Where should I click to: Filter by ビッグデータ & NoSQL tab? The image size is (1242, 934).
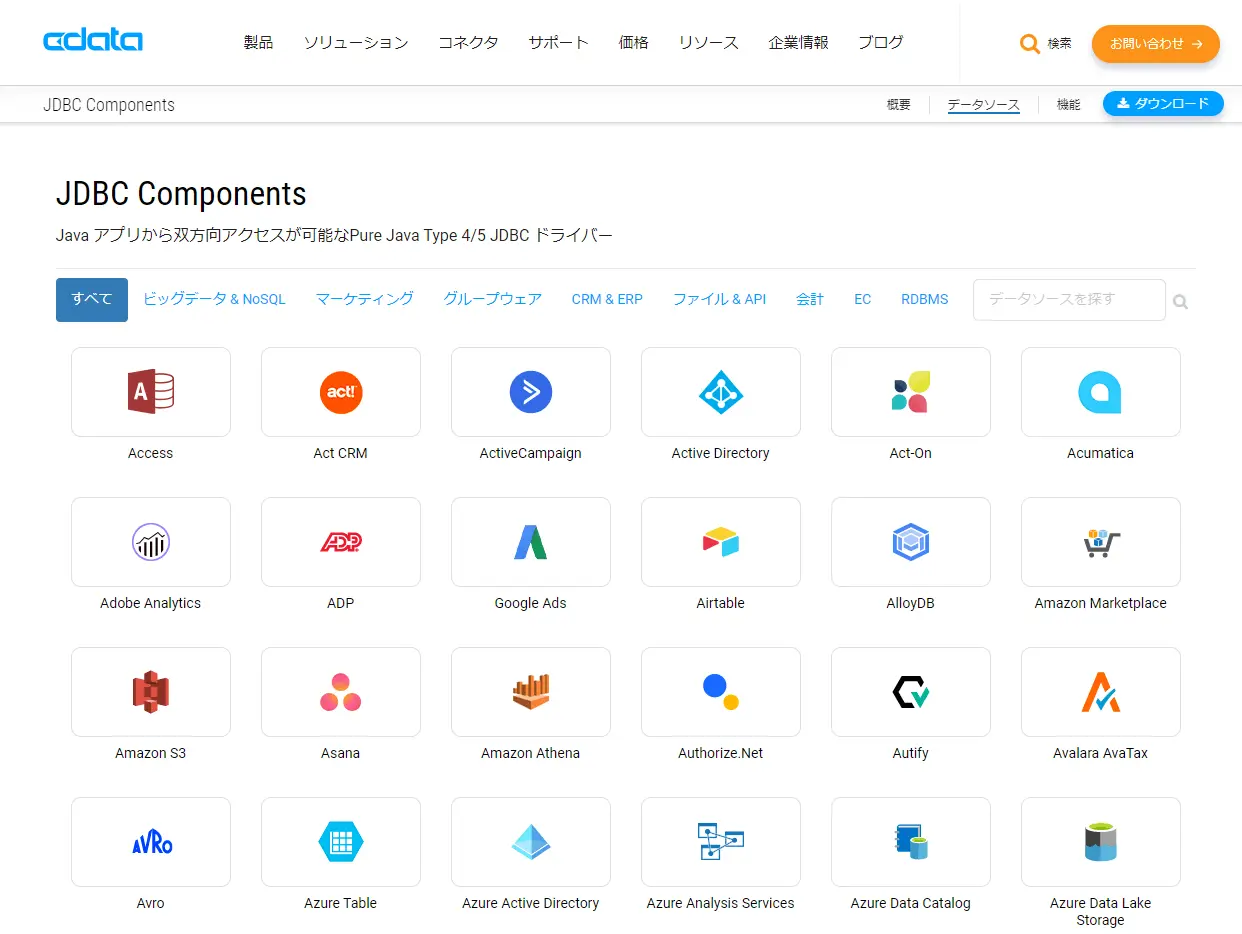(x=214, y=299)
